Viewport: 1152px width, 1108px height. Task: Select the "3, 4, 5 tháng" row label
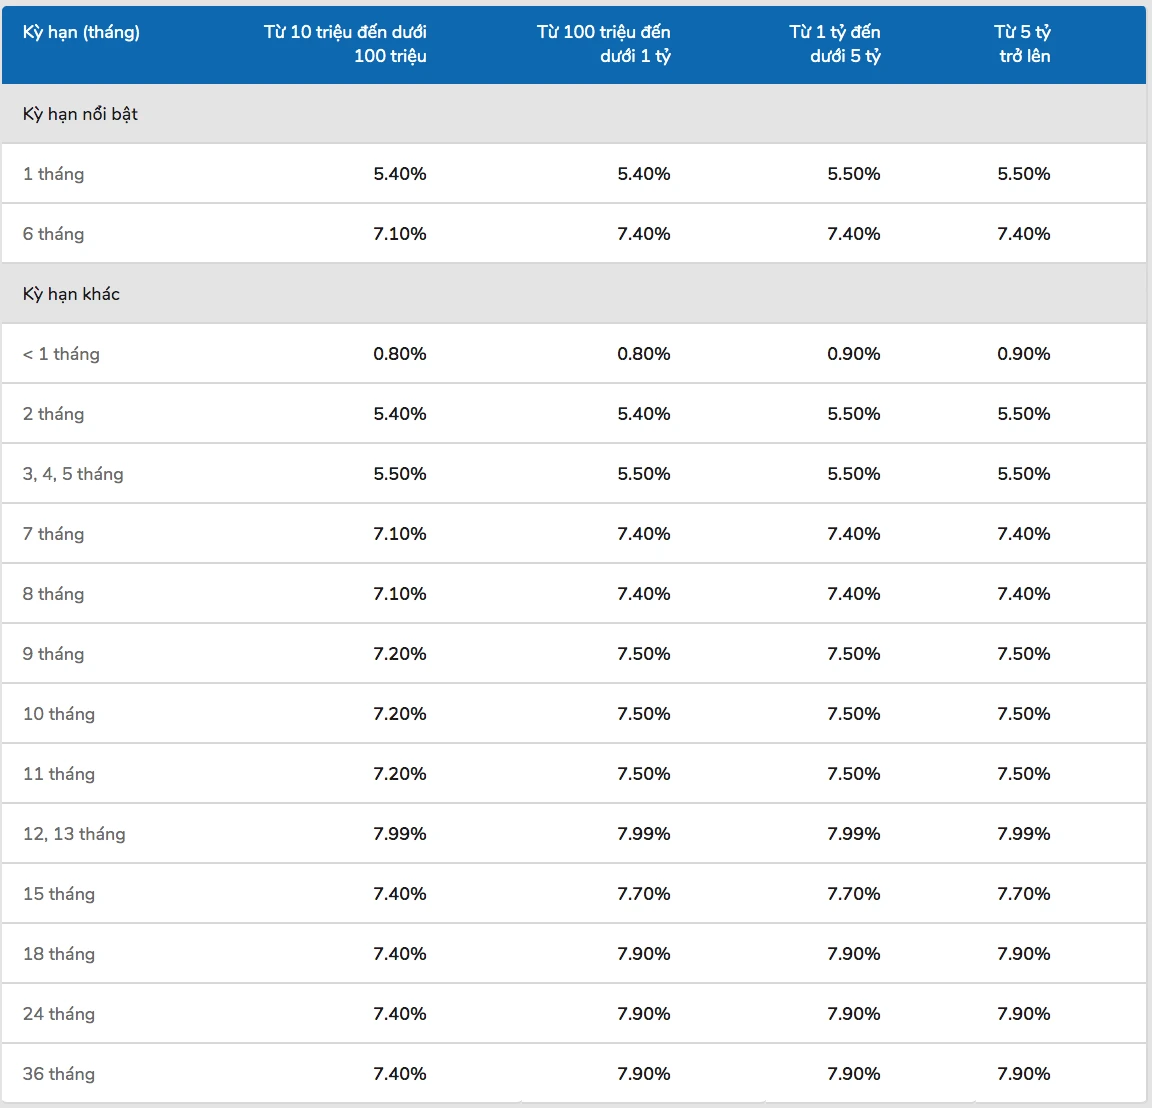(x=73, y=474)
